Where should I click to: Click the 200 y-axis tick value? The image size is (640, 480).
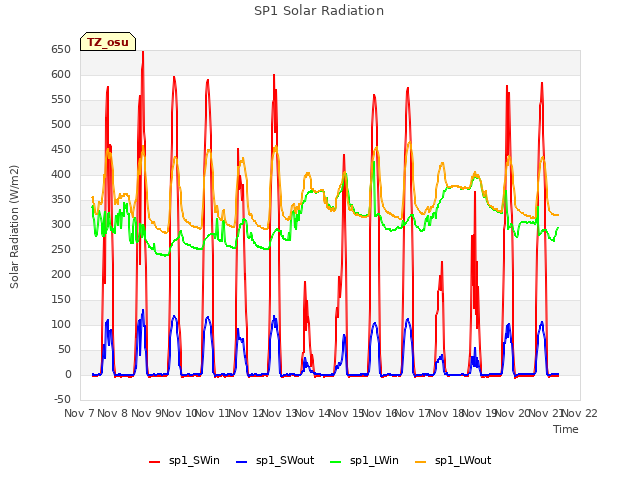coord(61,275)
